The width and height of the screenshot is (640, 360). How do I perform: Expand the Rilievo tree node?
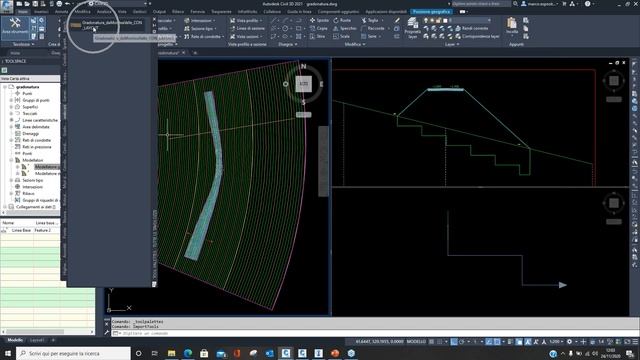tap(11, 193)
